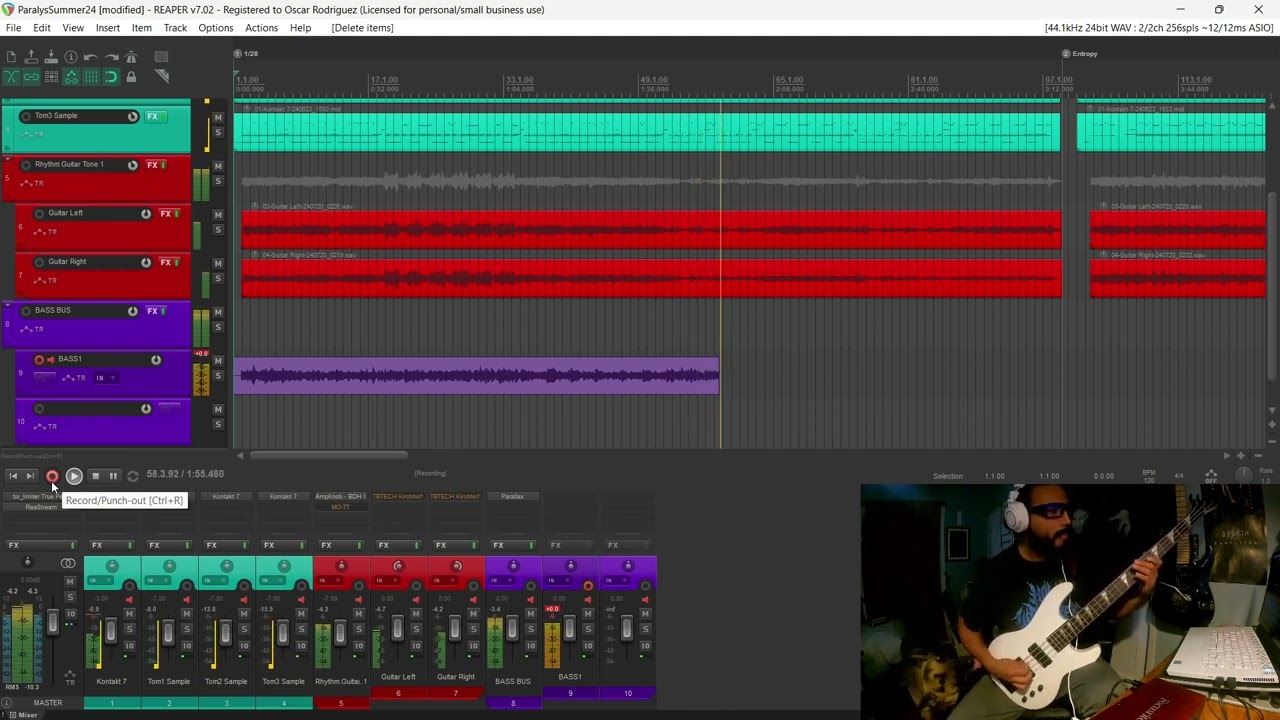Image resolution: width=1280 pixels, height=720 pixels.
Task: Open the ReaStream master FX slot
Action: (41, 507)
